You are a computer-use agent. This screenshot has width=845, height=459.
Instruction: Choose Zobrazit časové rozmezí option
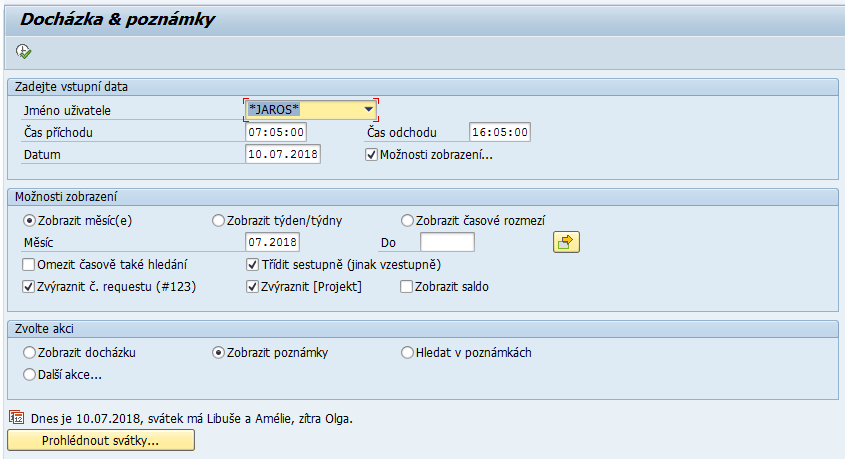[407, 221]
